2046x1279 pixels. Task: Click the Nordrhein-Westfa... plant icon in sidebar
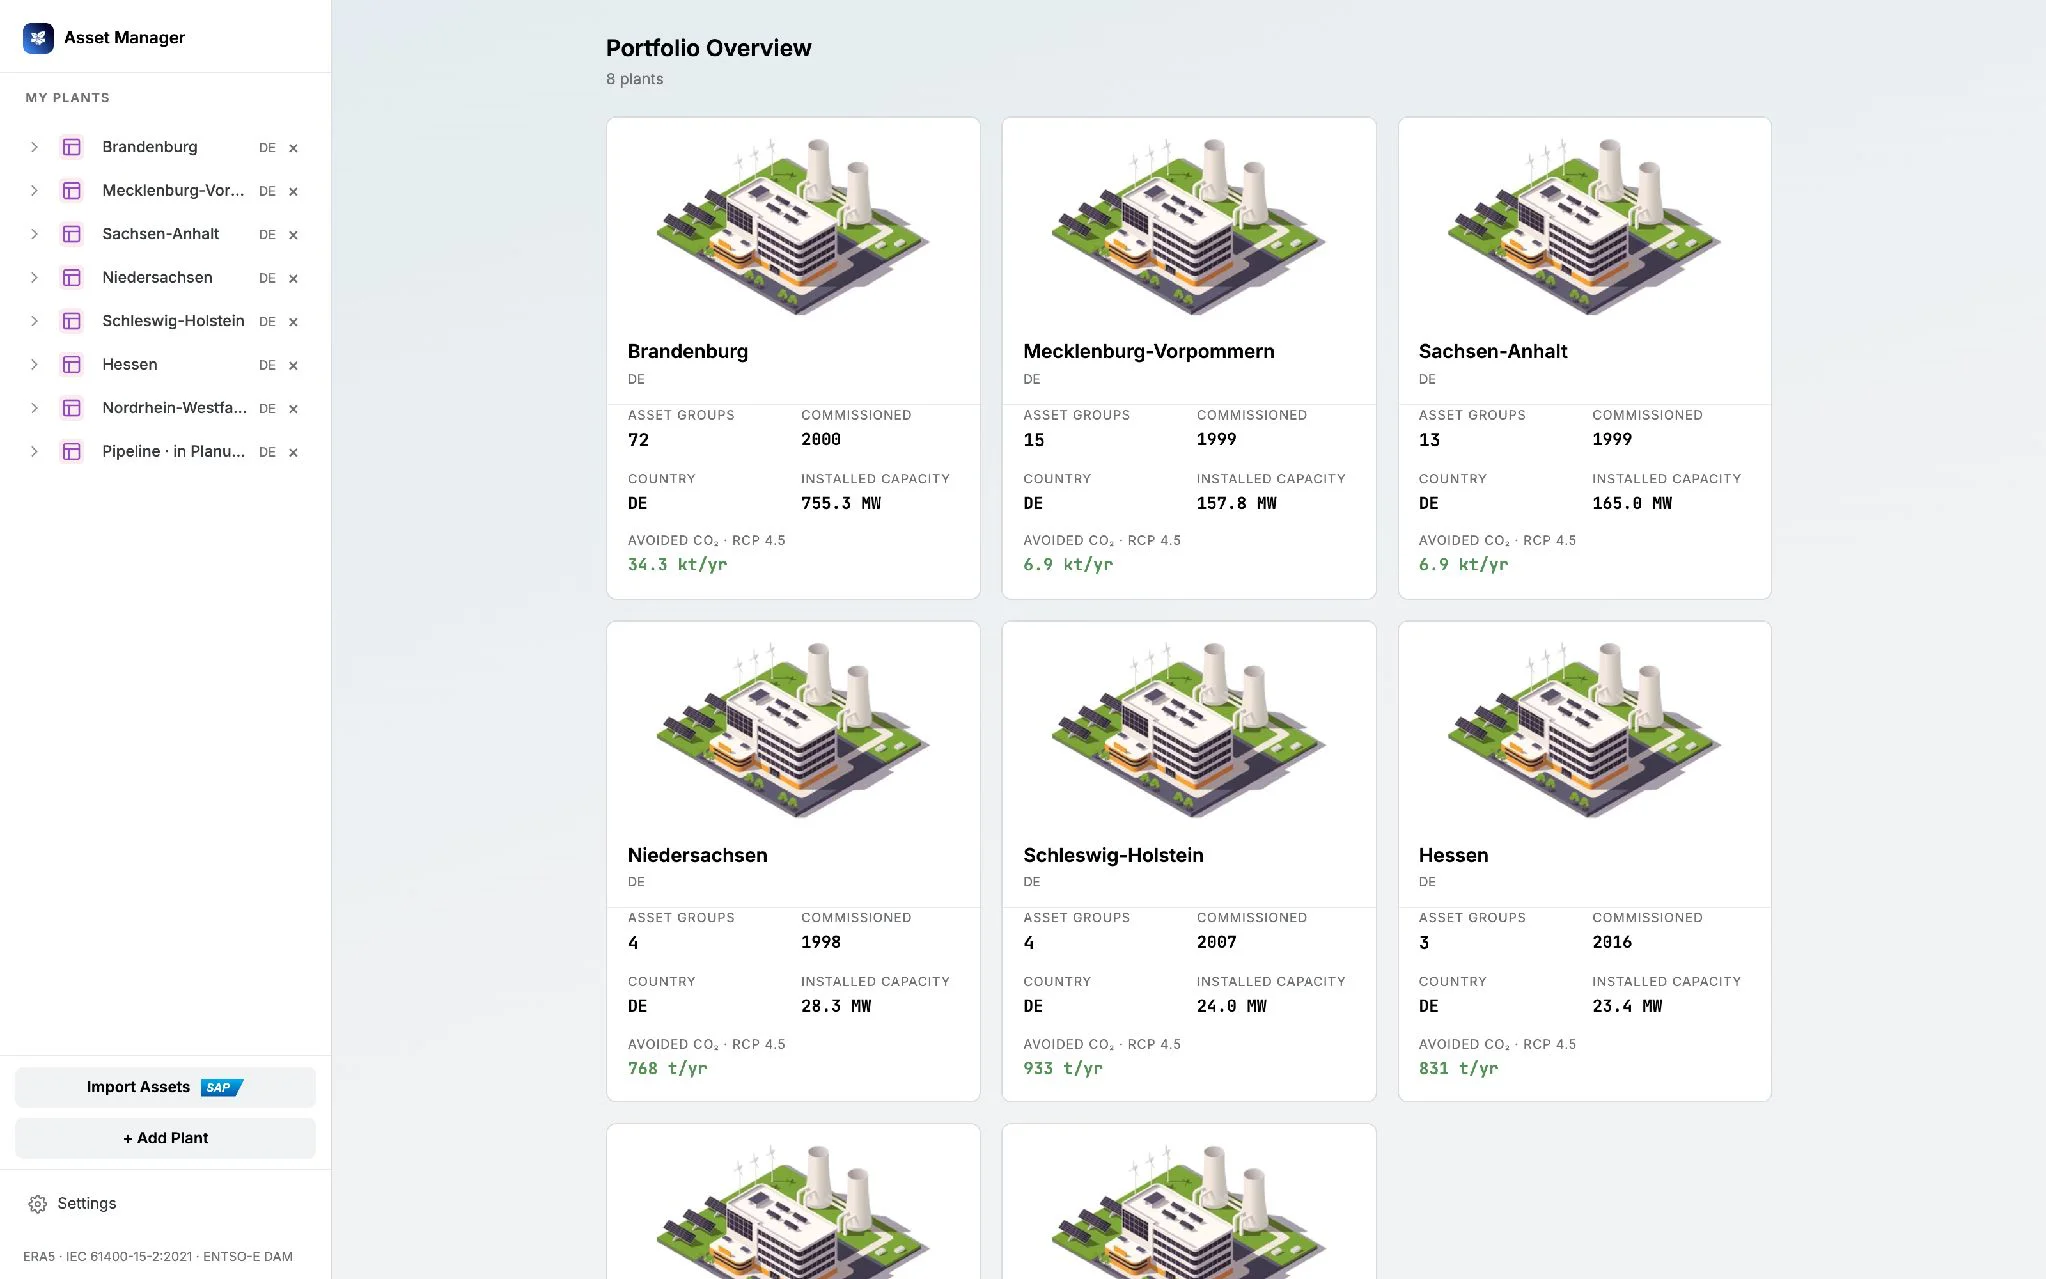pyautogui.click(x=71, y=408)
